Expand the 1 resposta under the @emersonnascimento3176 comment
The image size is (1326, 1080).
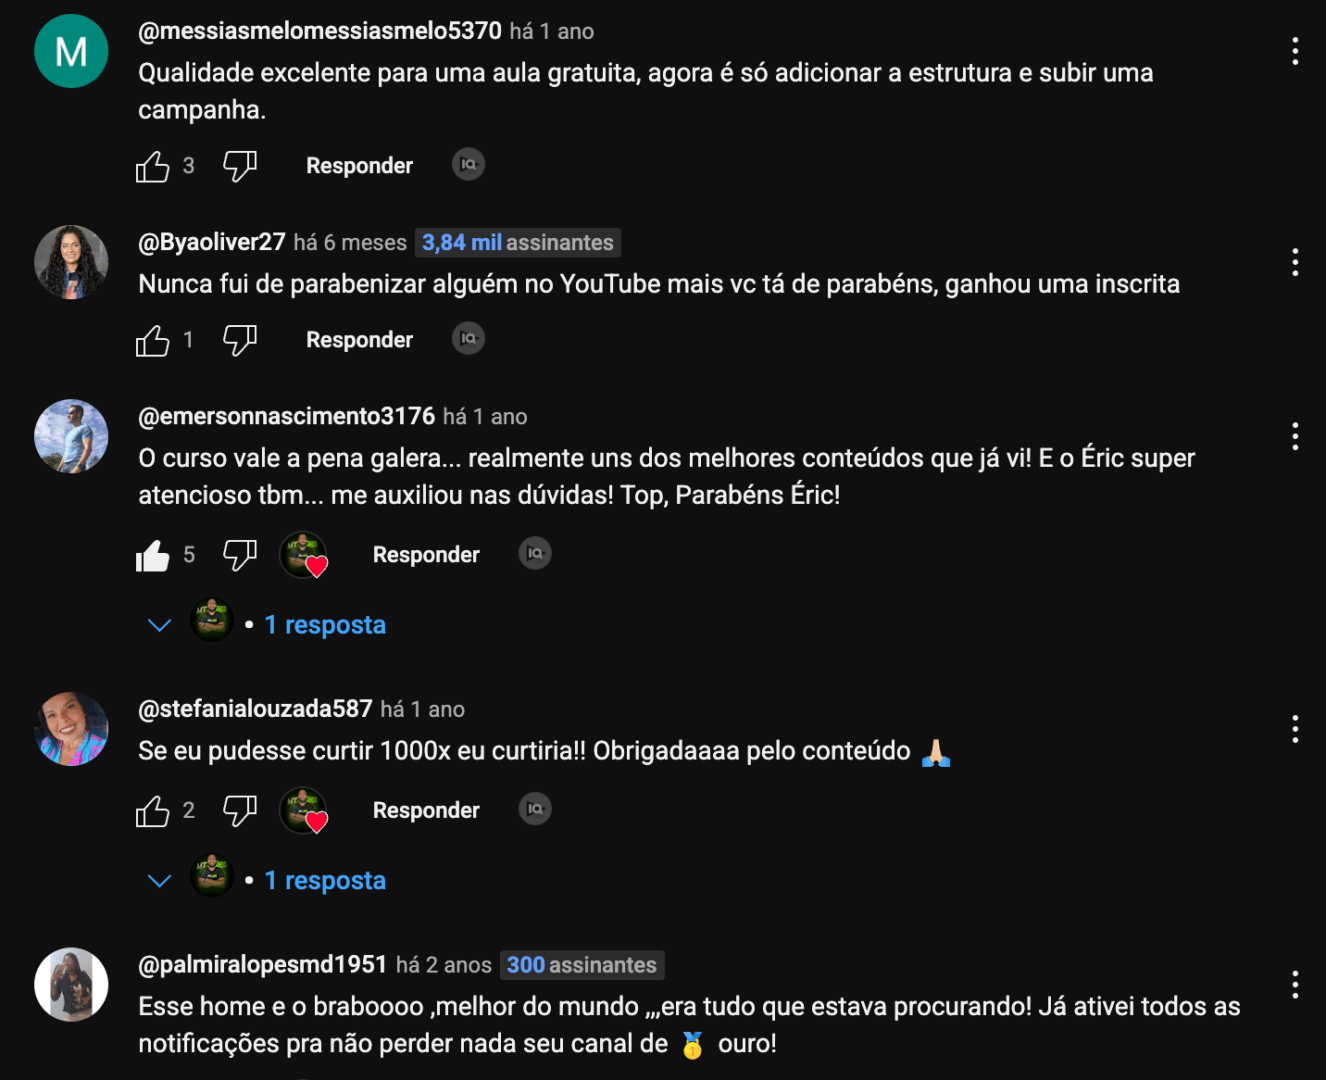[x=325, y=625]
